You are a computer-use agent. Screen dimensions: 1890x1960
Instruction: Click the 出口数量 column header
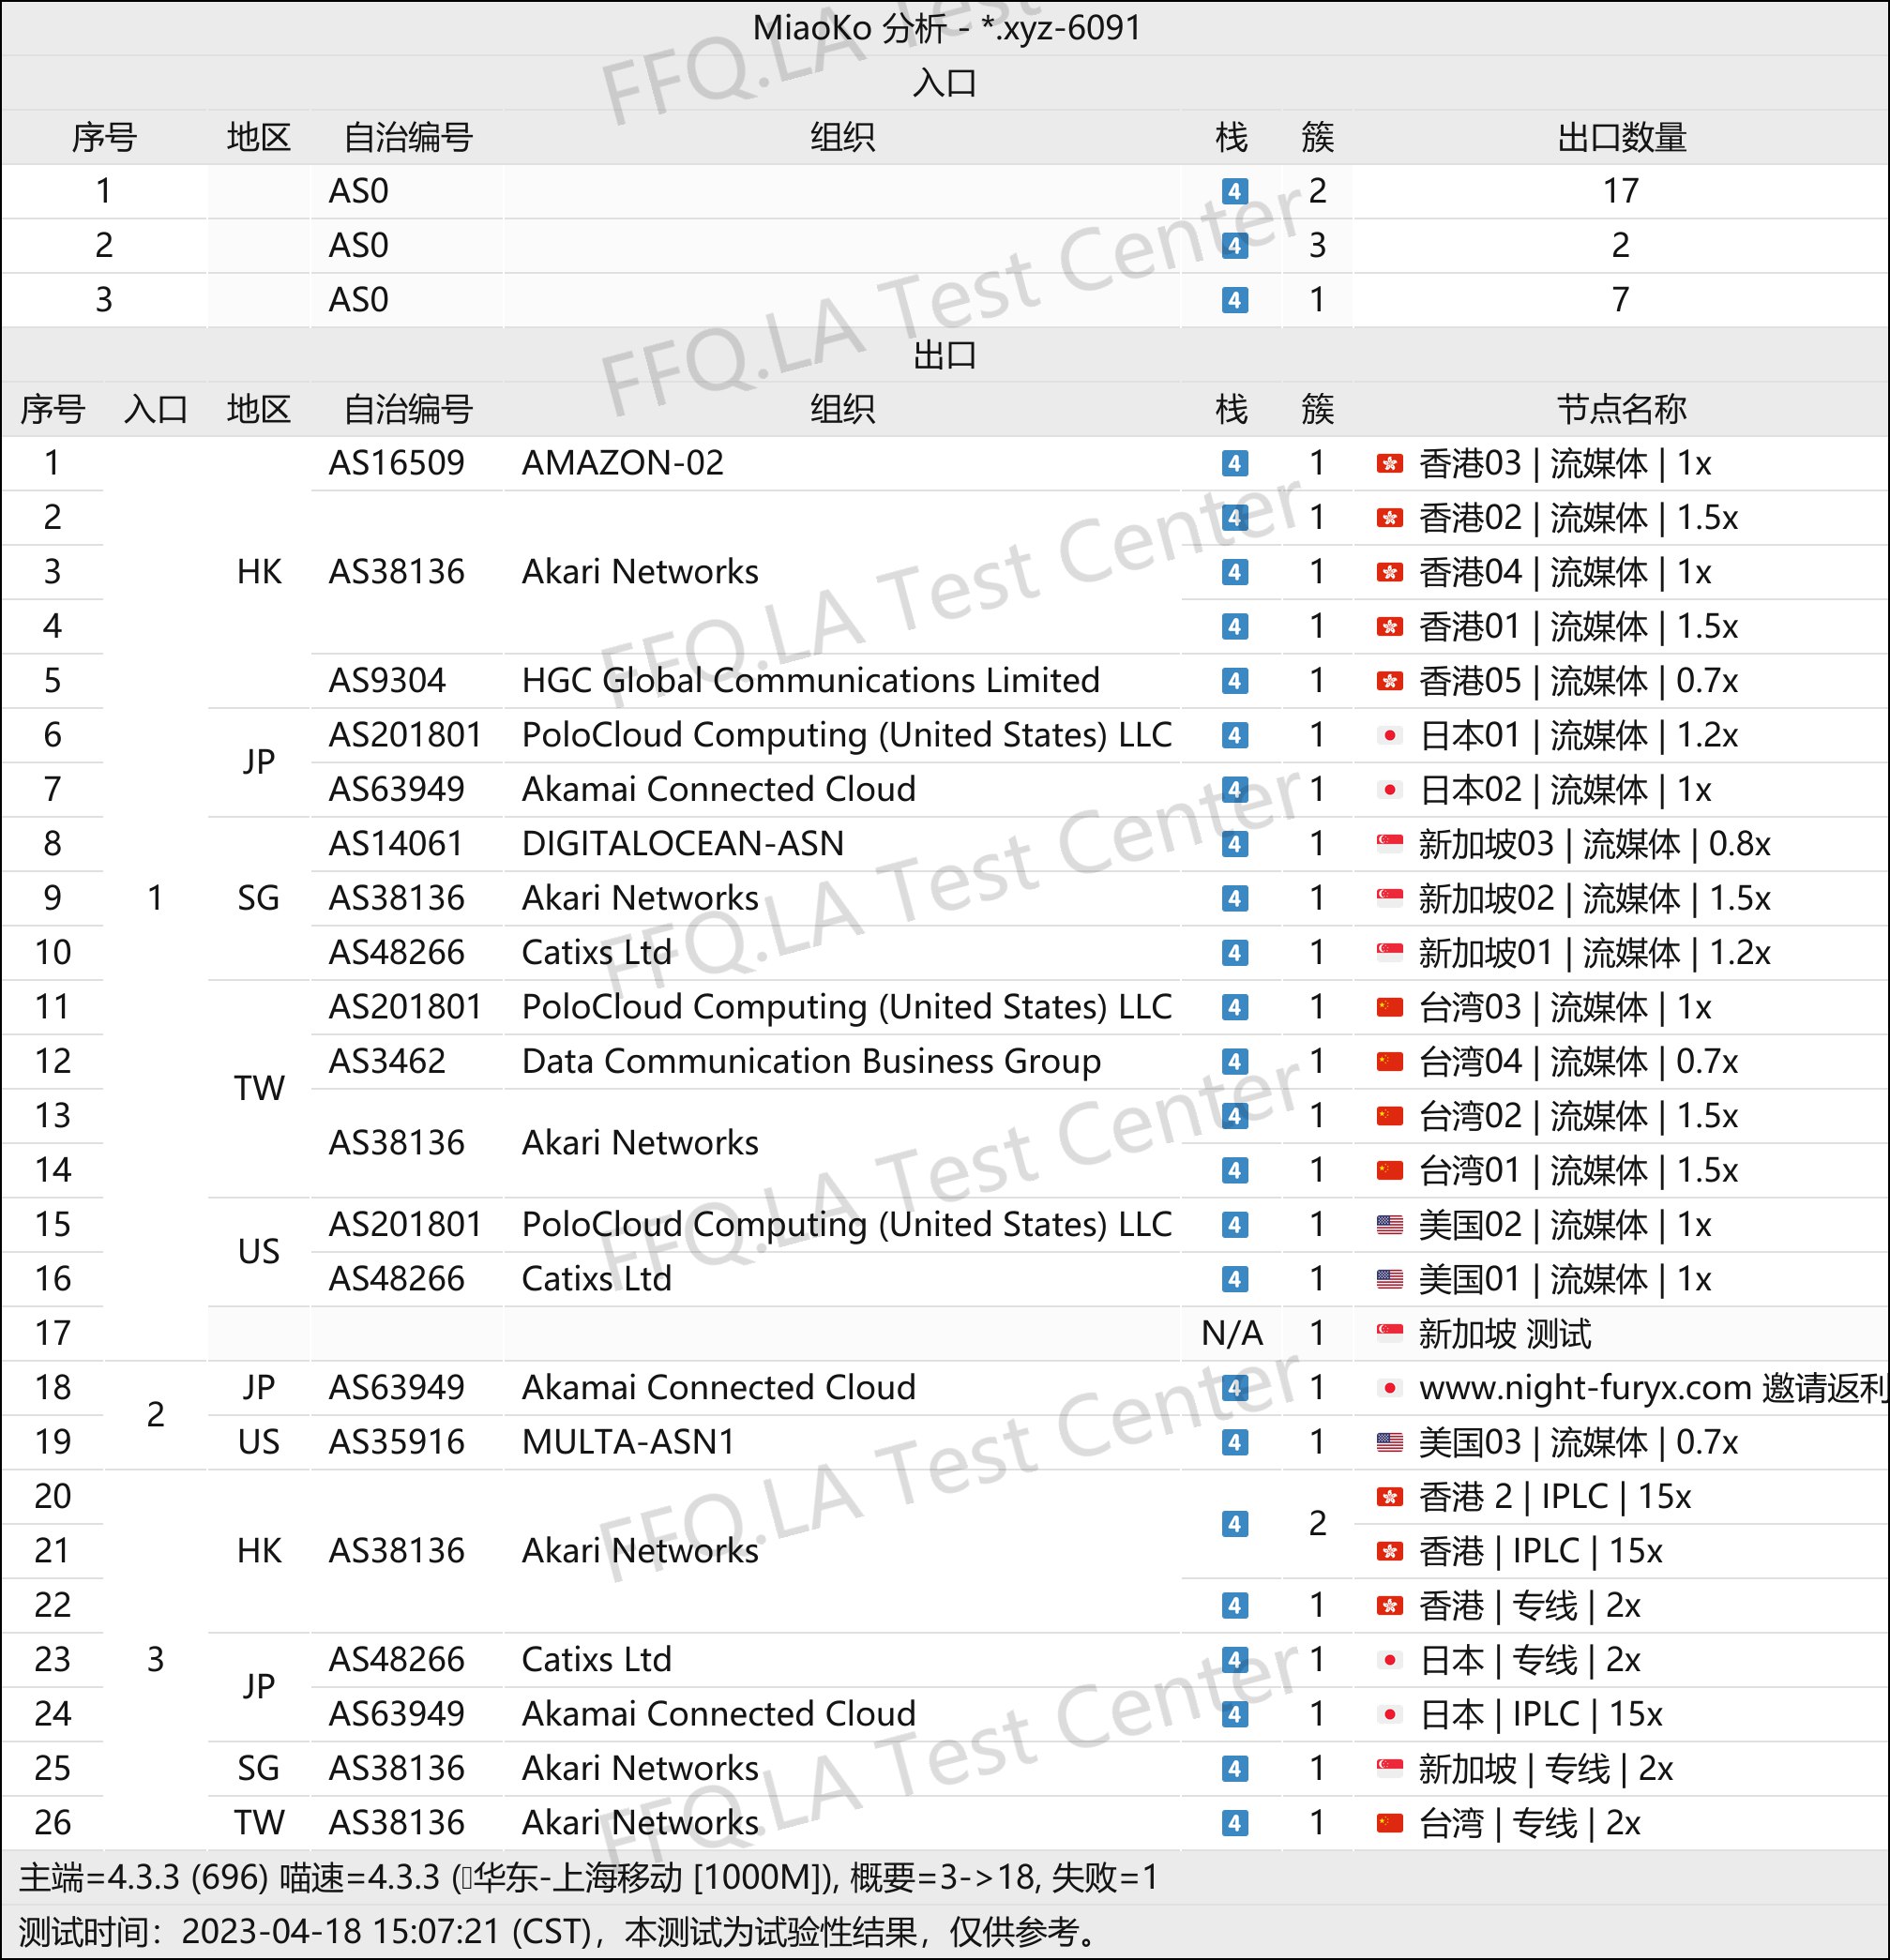(x=1621, y=137)
